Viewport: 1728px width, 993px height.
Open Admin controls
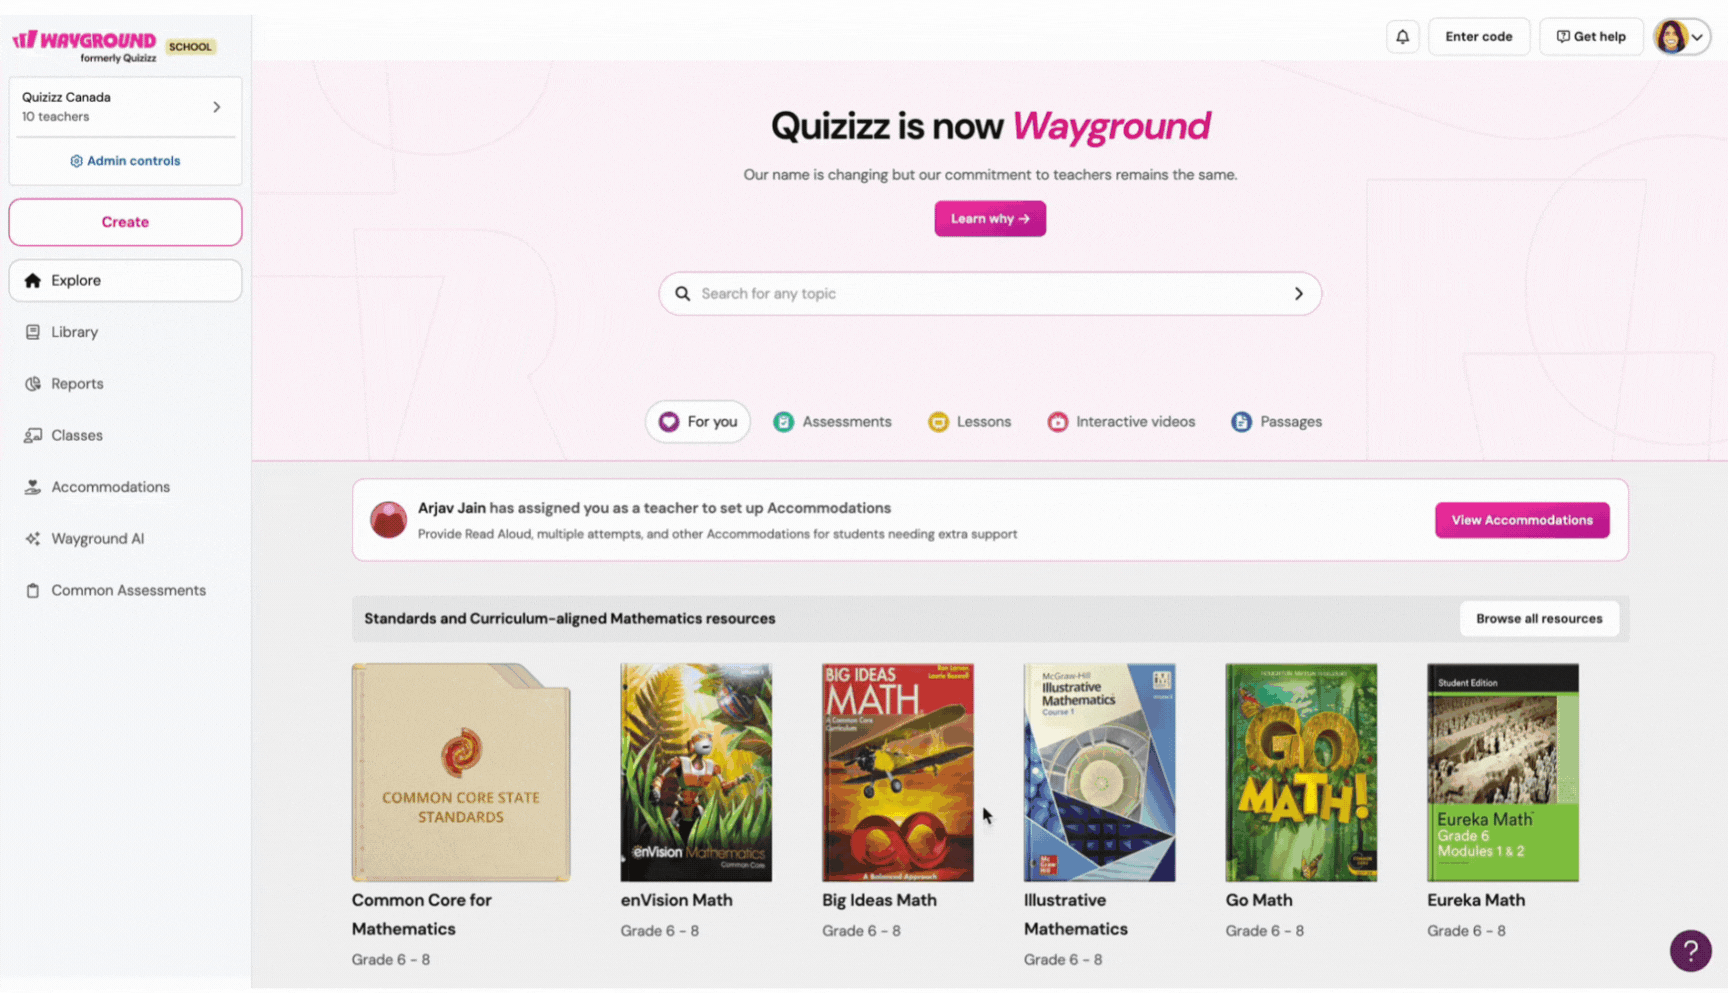point(125,161)
